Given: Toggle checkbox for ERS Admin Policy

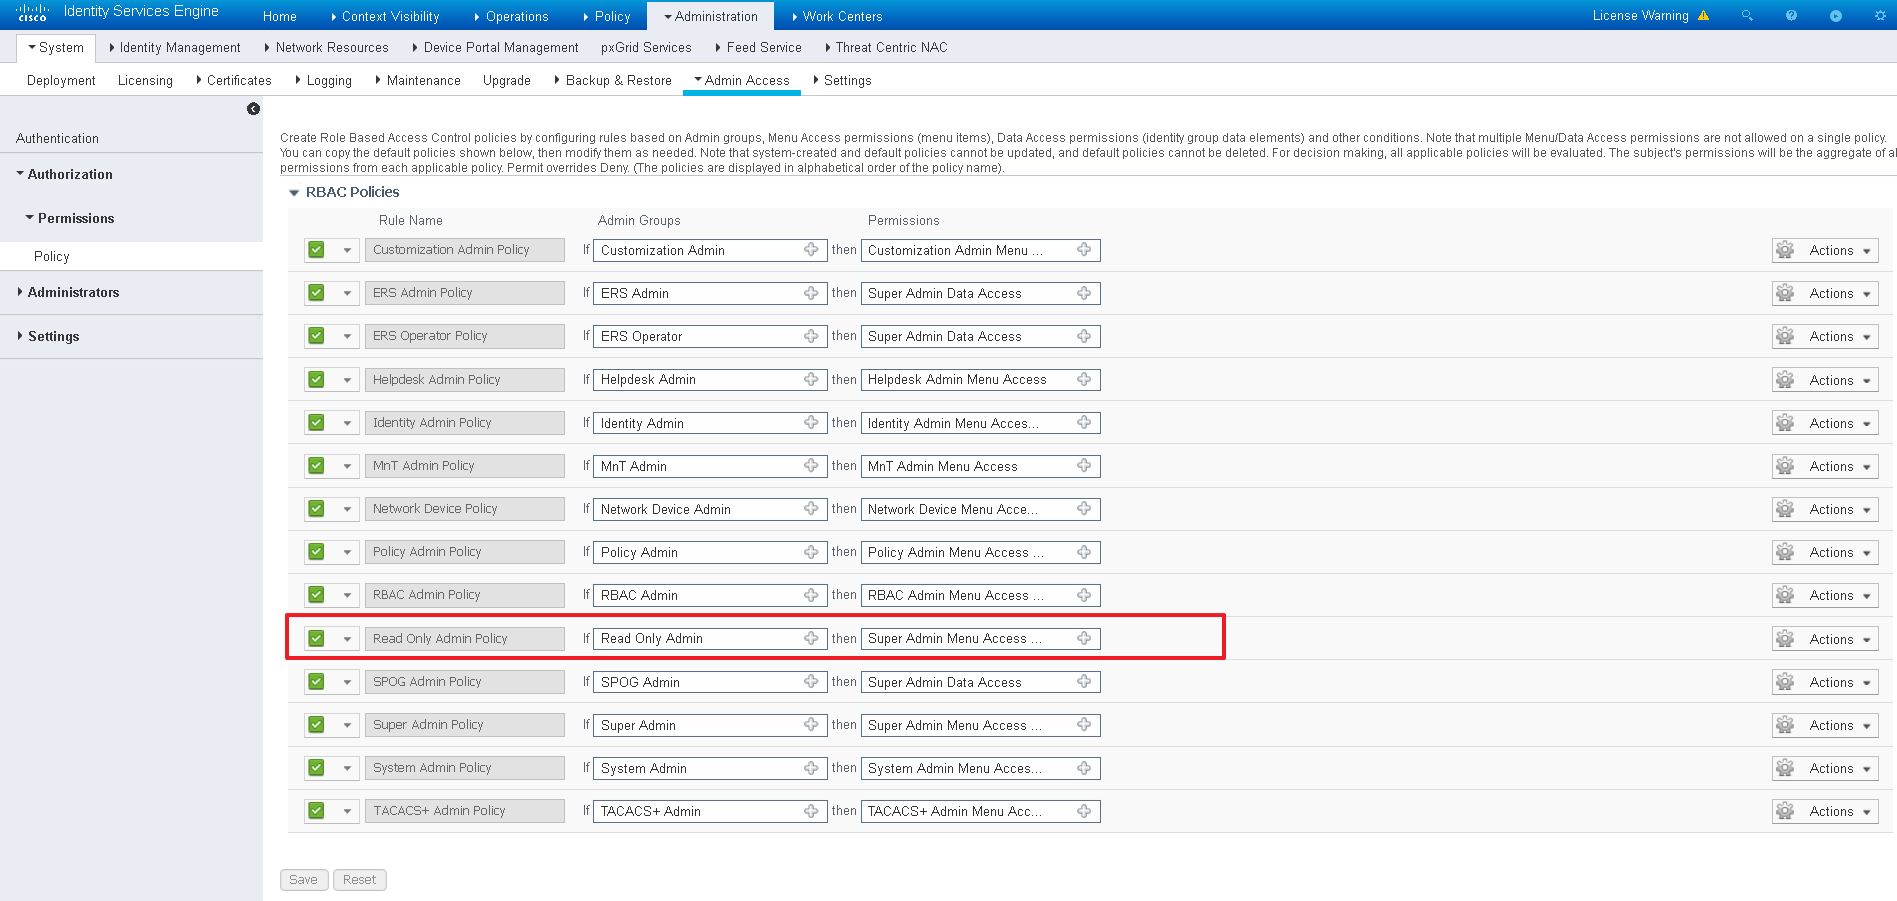Looking at the screenshot, I should [316, 293].
